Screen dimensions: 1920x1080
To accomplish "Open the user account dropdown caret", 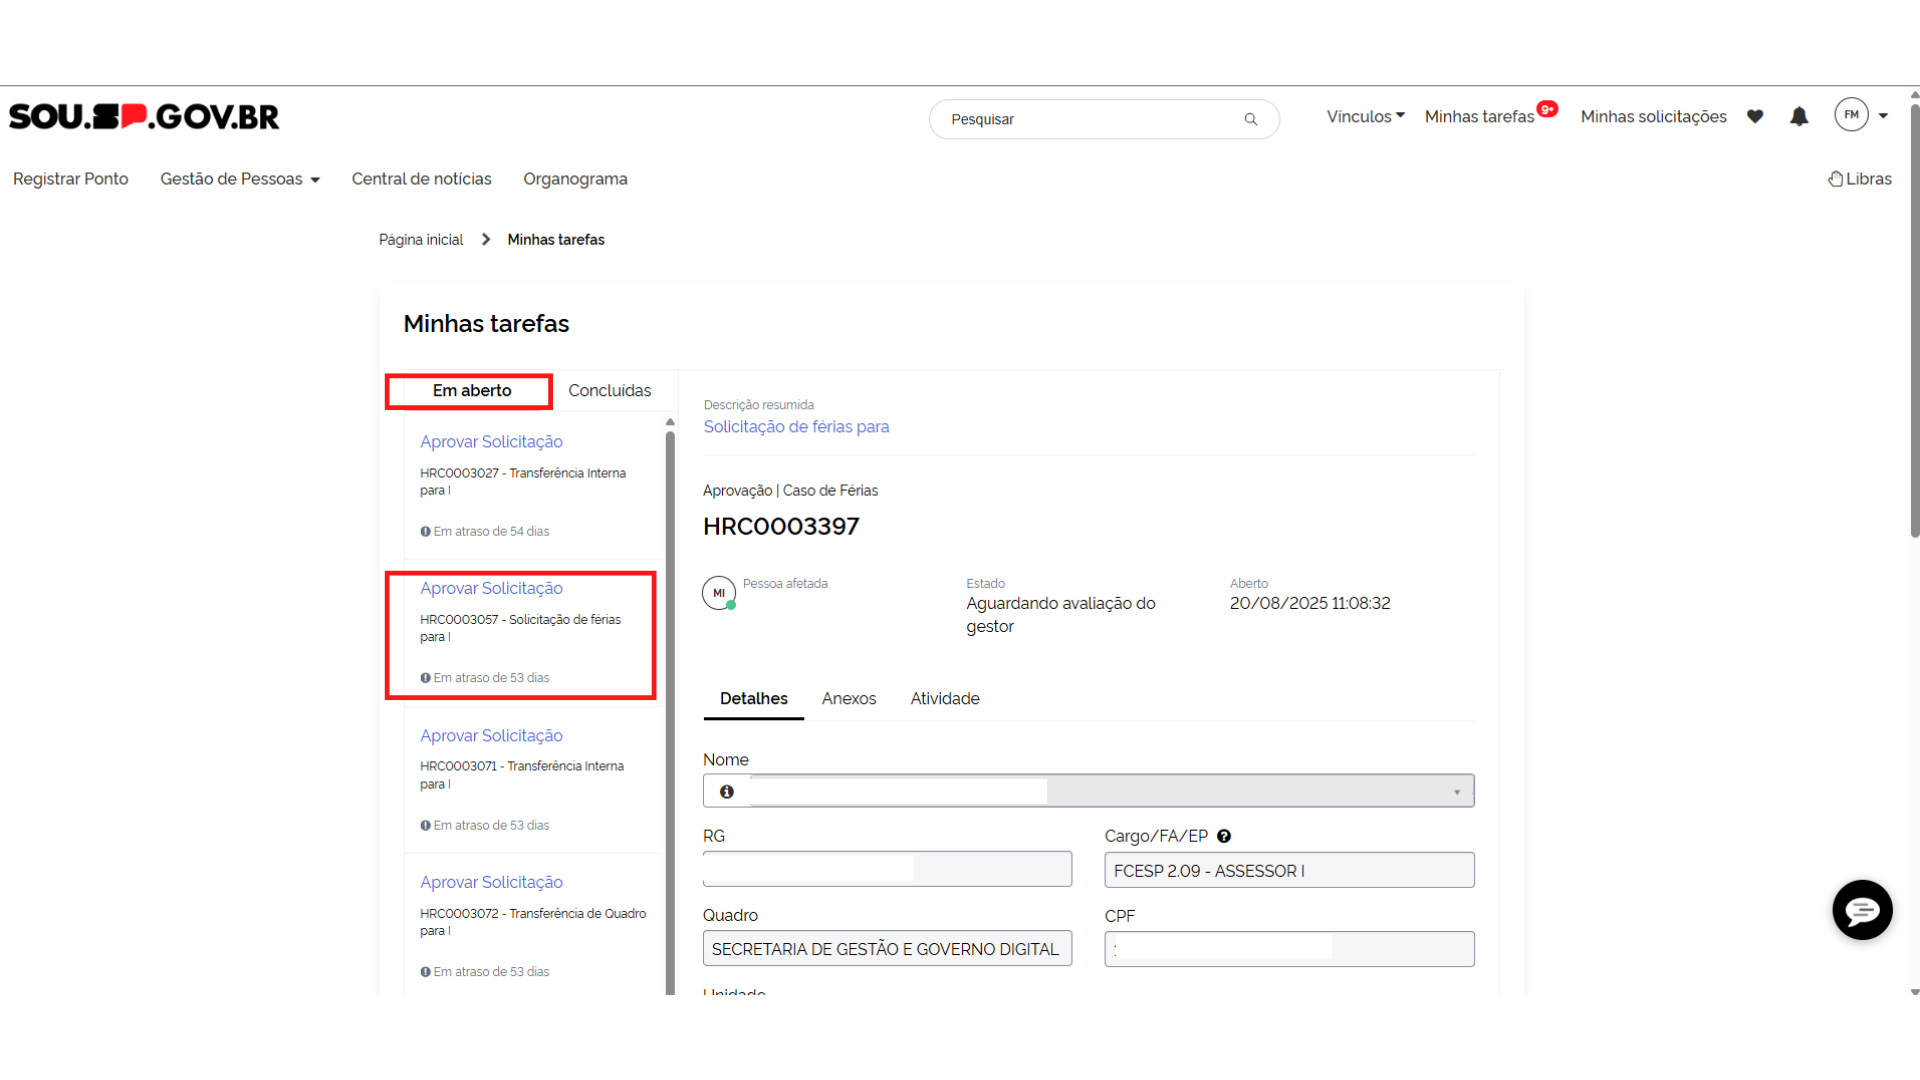I will pyautogui.click(x=1884, y=116).
